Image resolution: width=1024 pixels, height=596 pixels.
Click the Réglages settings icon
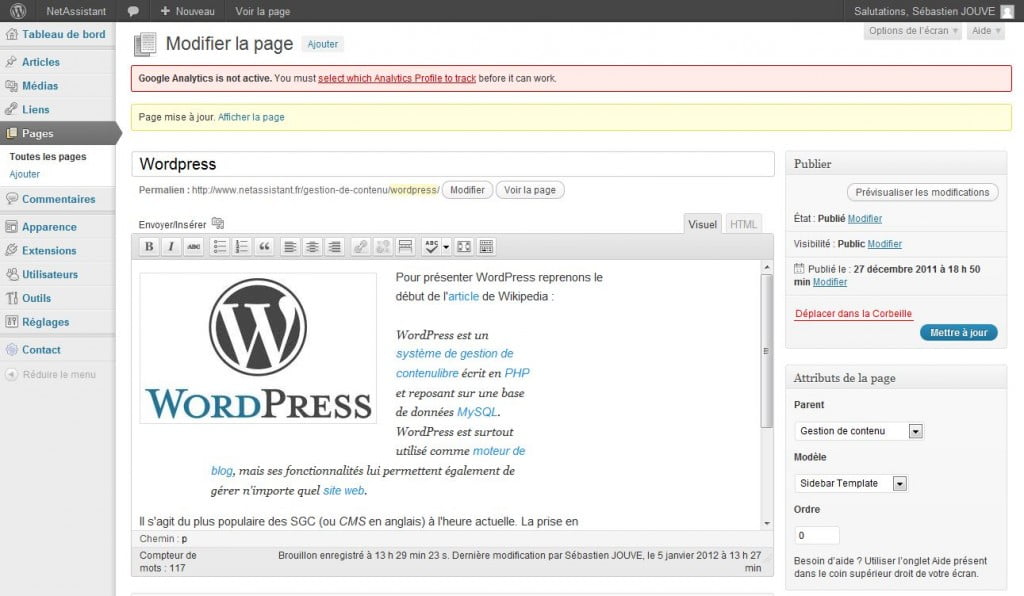[11, 322]
